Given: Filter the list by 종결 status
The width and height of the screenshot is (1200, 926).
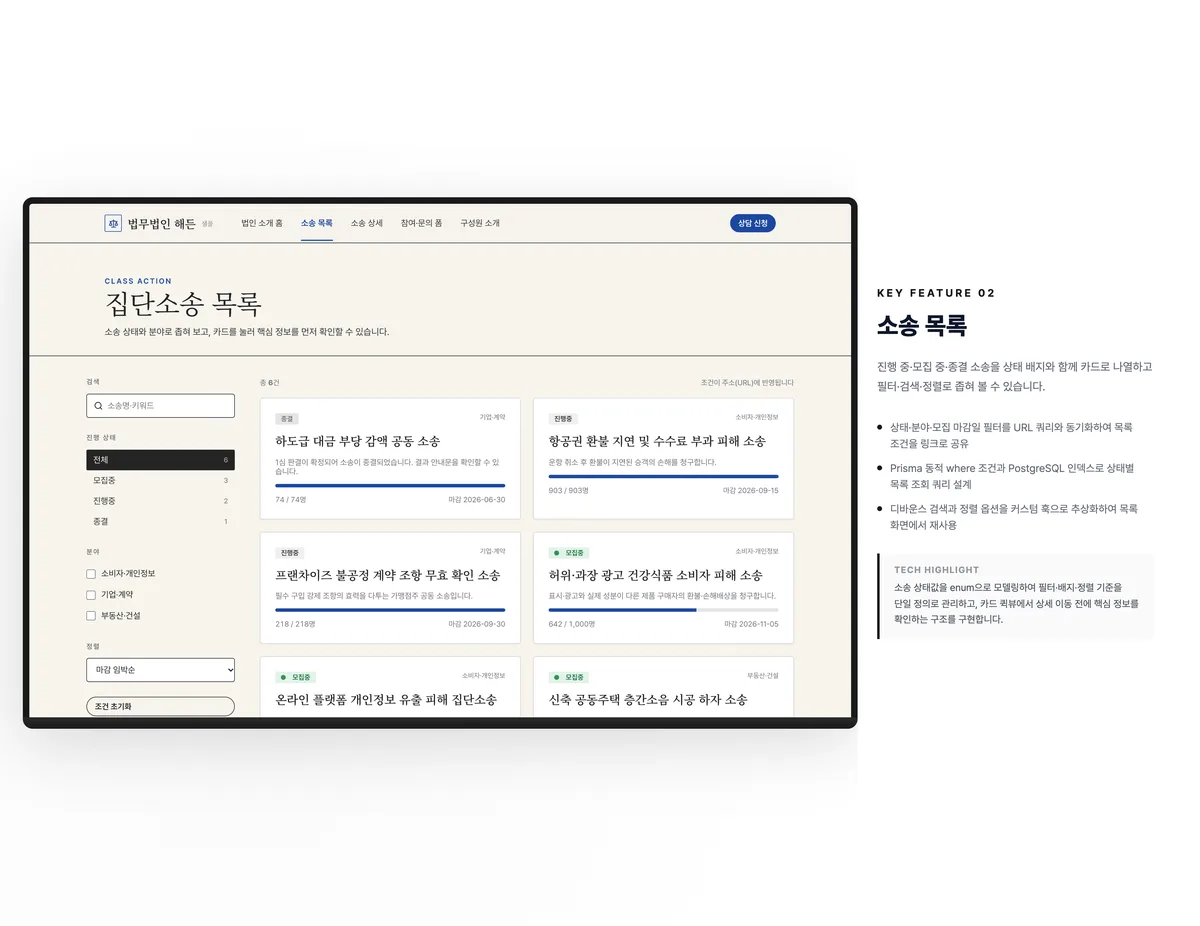Looking at the screenshot, I should pyautogui.click(x=161, y=521).
